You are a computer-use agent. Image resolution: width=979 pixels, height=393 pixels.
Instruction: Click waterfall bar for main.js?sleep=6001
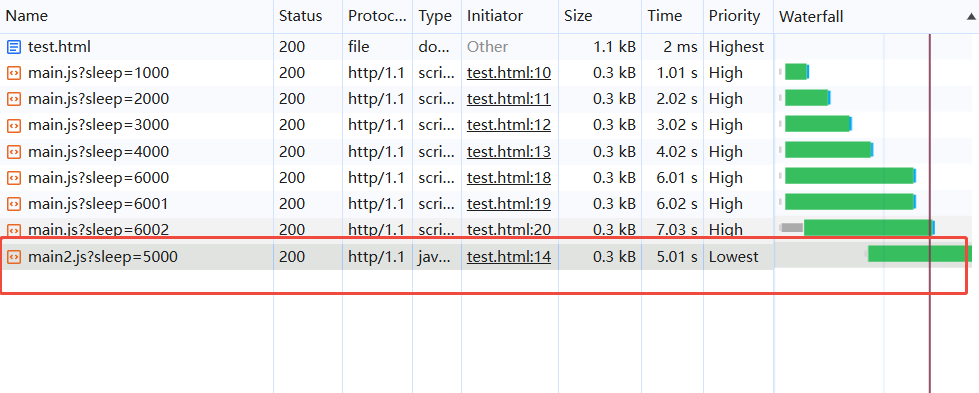850,202
